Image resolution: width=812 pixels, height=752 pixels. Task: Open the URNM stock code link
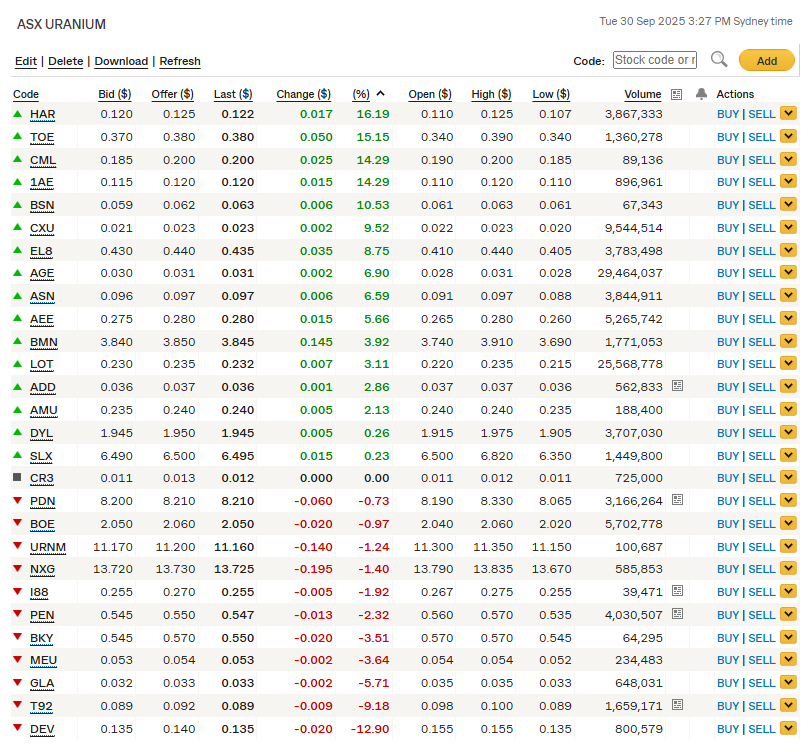48,547
